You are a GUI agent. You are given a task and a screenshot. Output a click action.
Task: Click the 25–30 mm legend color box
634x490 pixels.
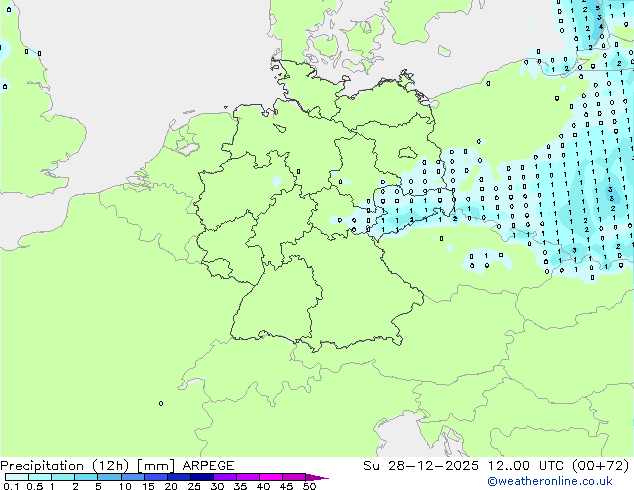(x=202, y=477)
